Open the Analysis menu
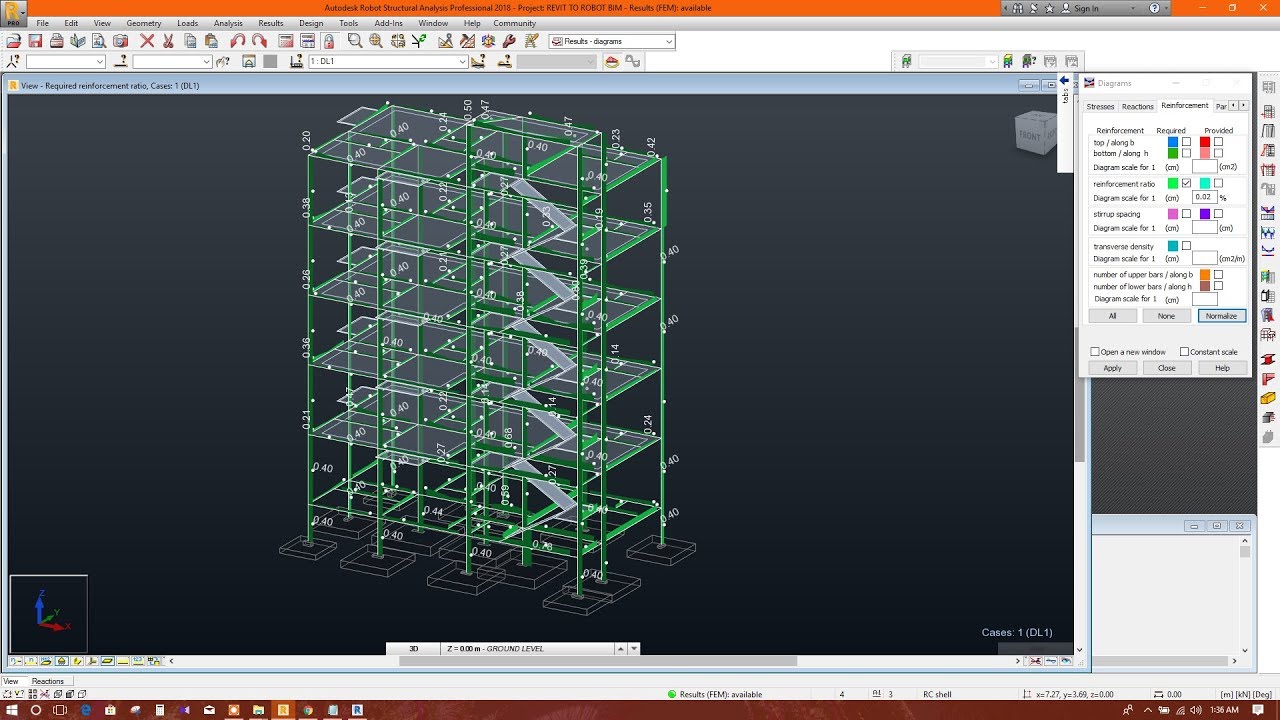The width and height of the screenshot is (1280, 720). pos(228,22)
